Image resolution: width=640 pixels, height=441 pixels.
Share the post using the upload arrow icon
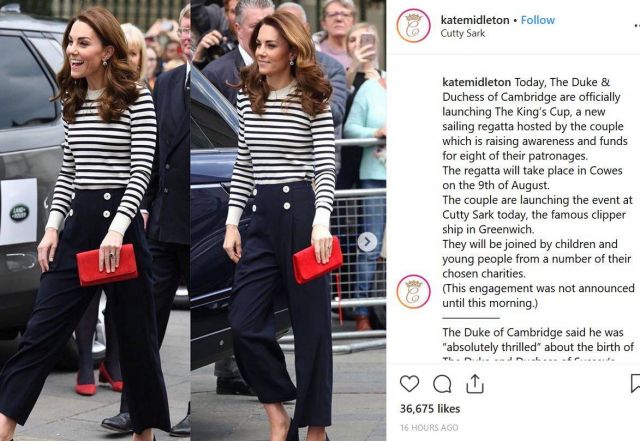(475, 384)
